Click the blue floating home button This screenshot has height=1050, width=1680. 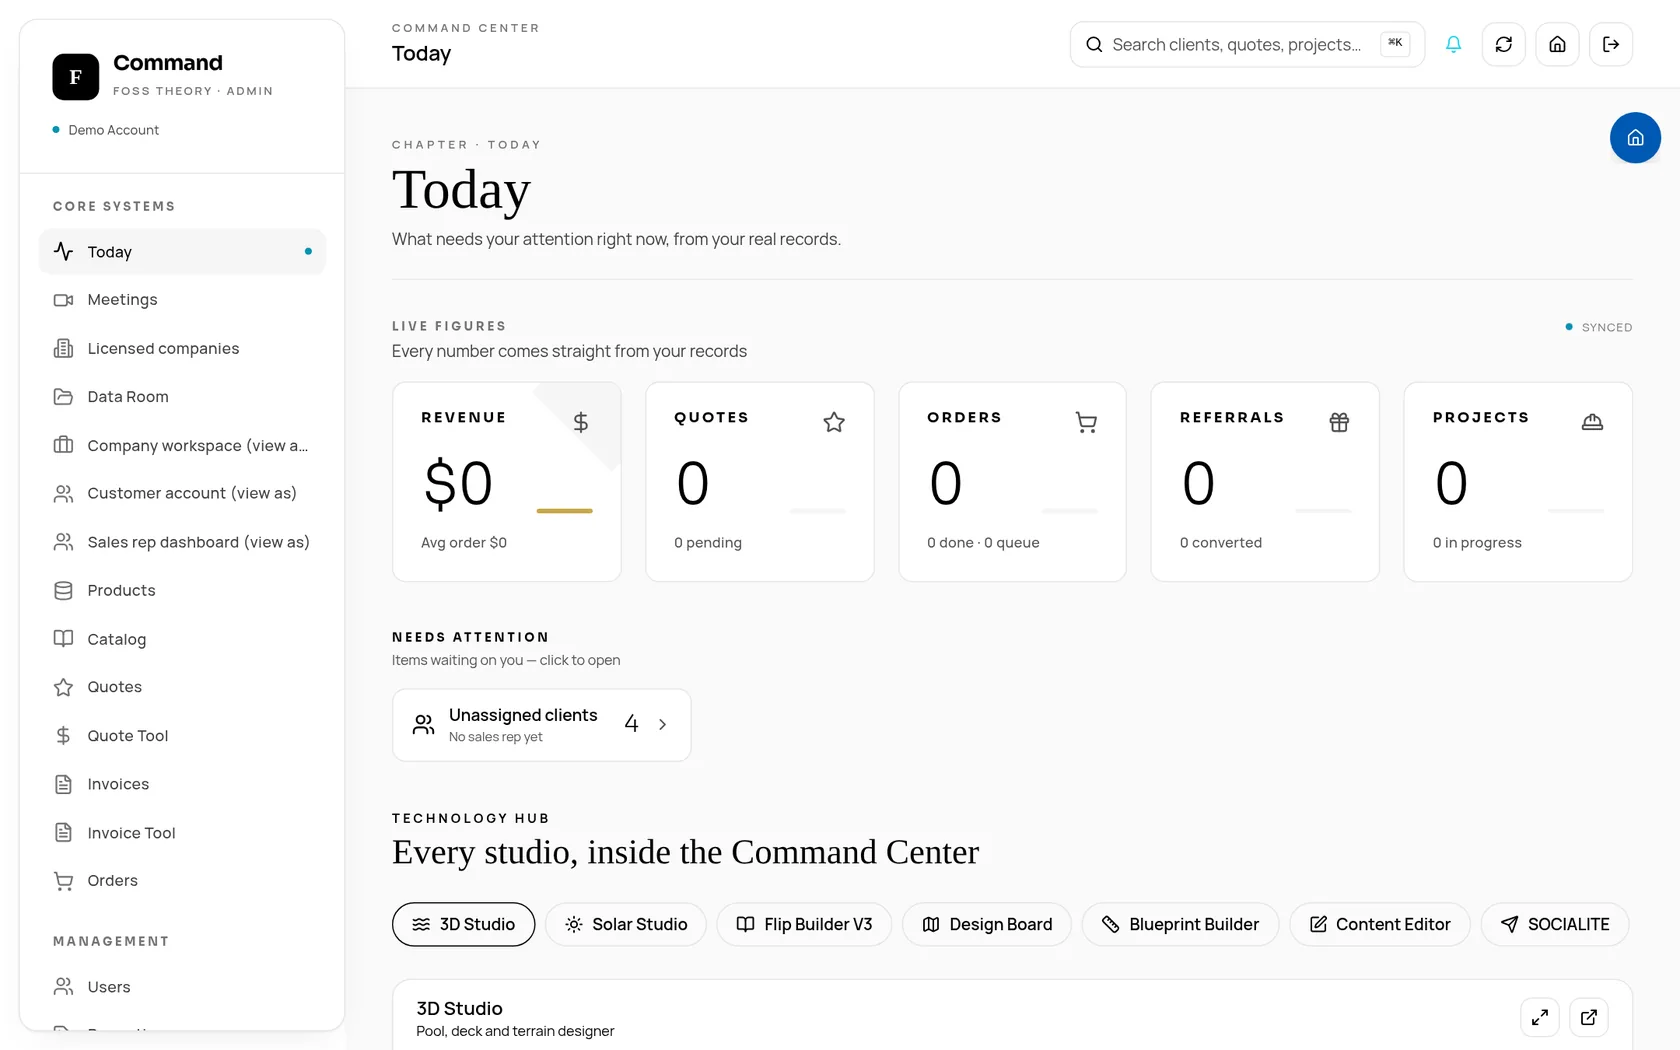coord(1635,138)
